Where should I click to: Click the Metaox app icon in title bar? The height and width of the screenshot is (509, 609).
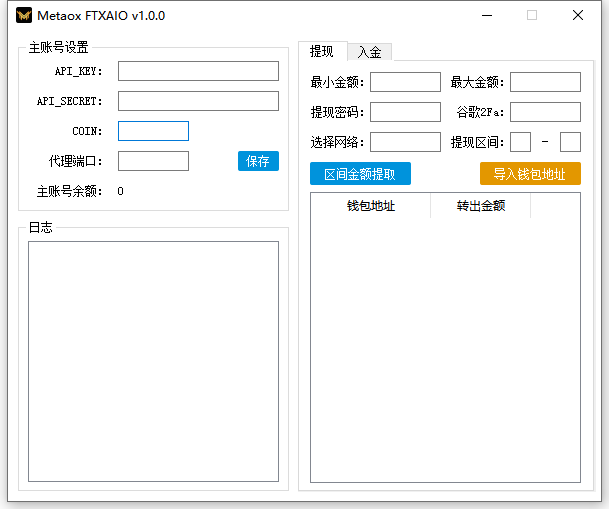pyautogui.click(x=24, y=16)
